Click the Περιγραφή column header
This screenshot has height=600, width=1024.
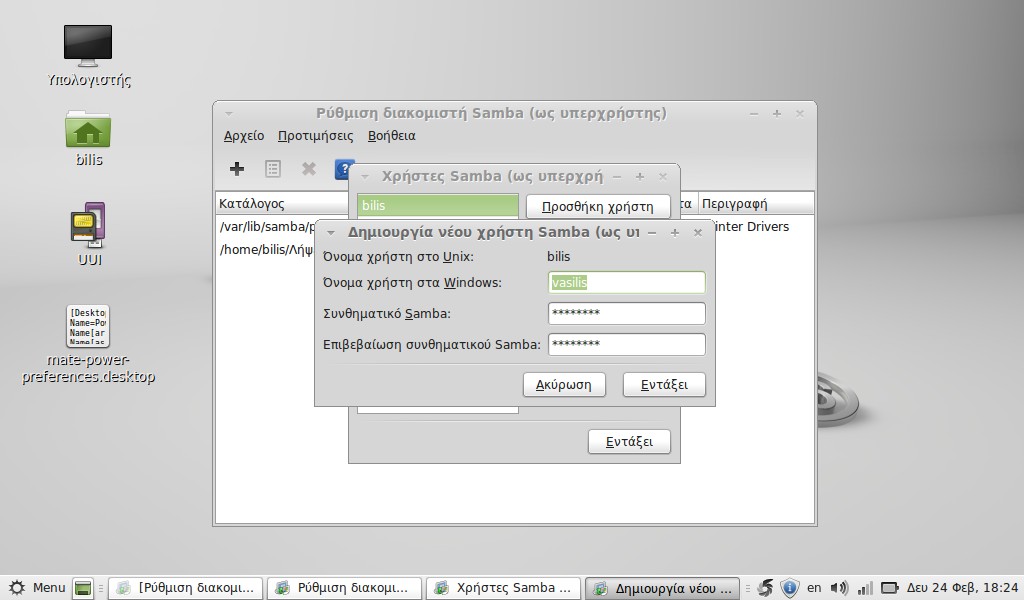[756, 203]
